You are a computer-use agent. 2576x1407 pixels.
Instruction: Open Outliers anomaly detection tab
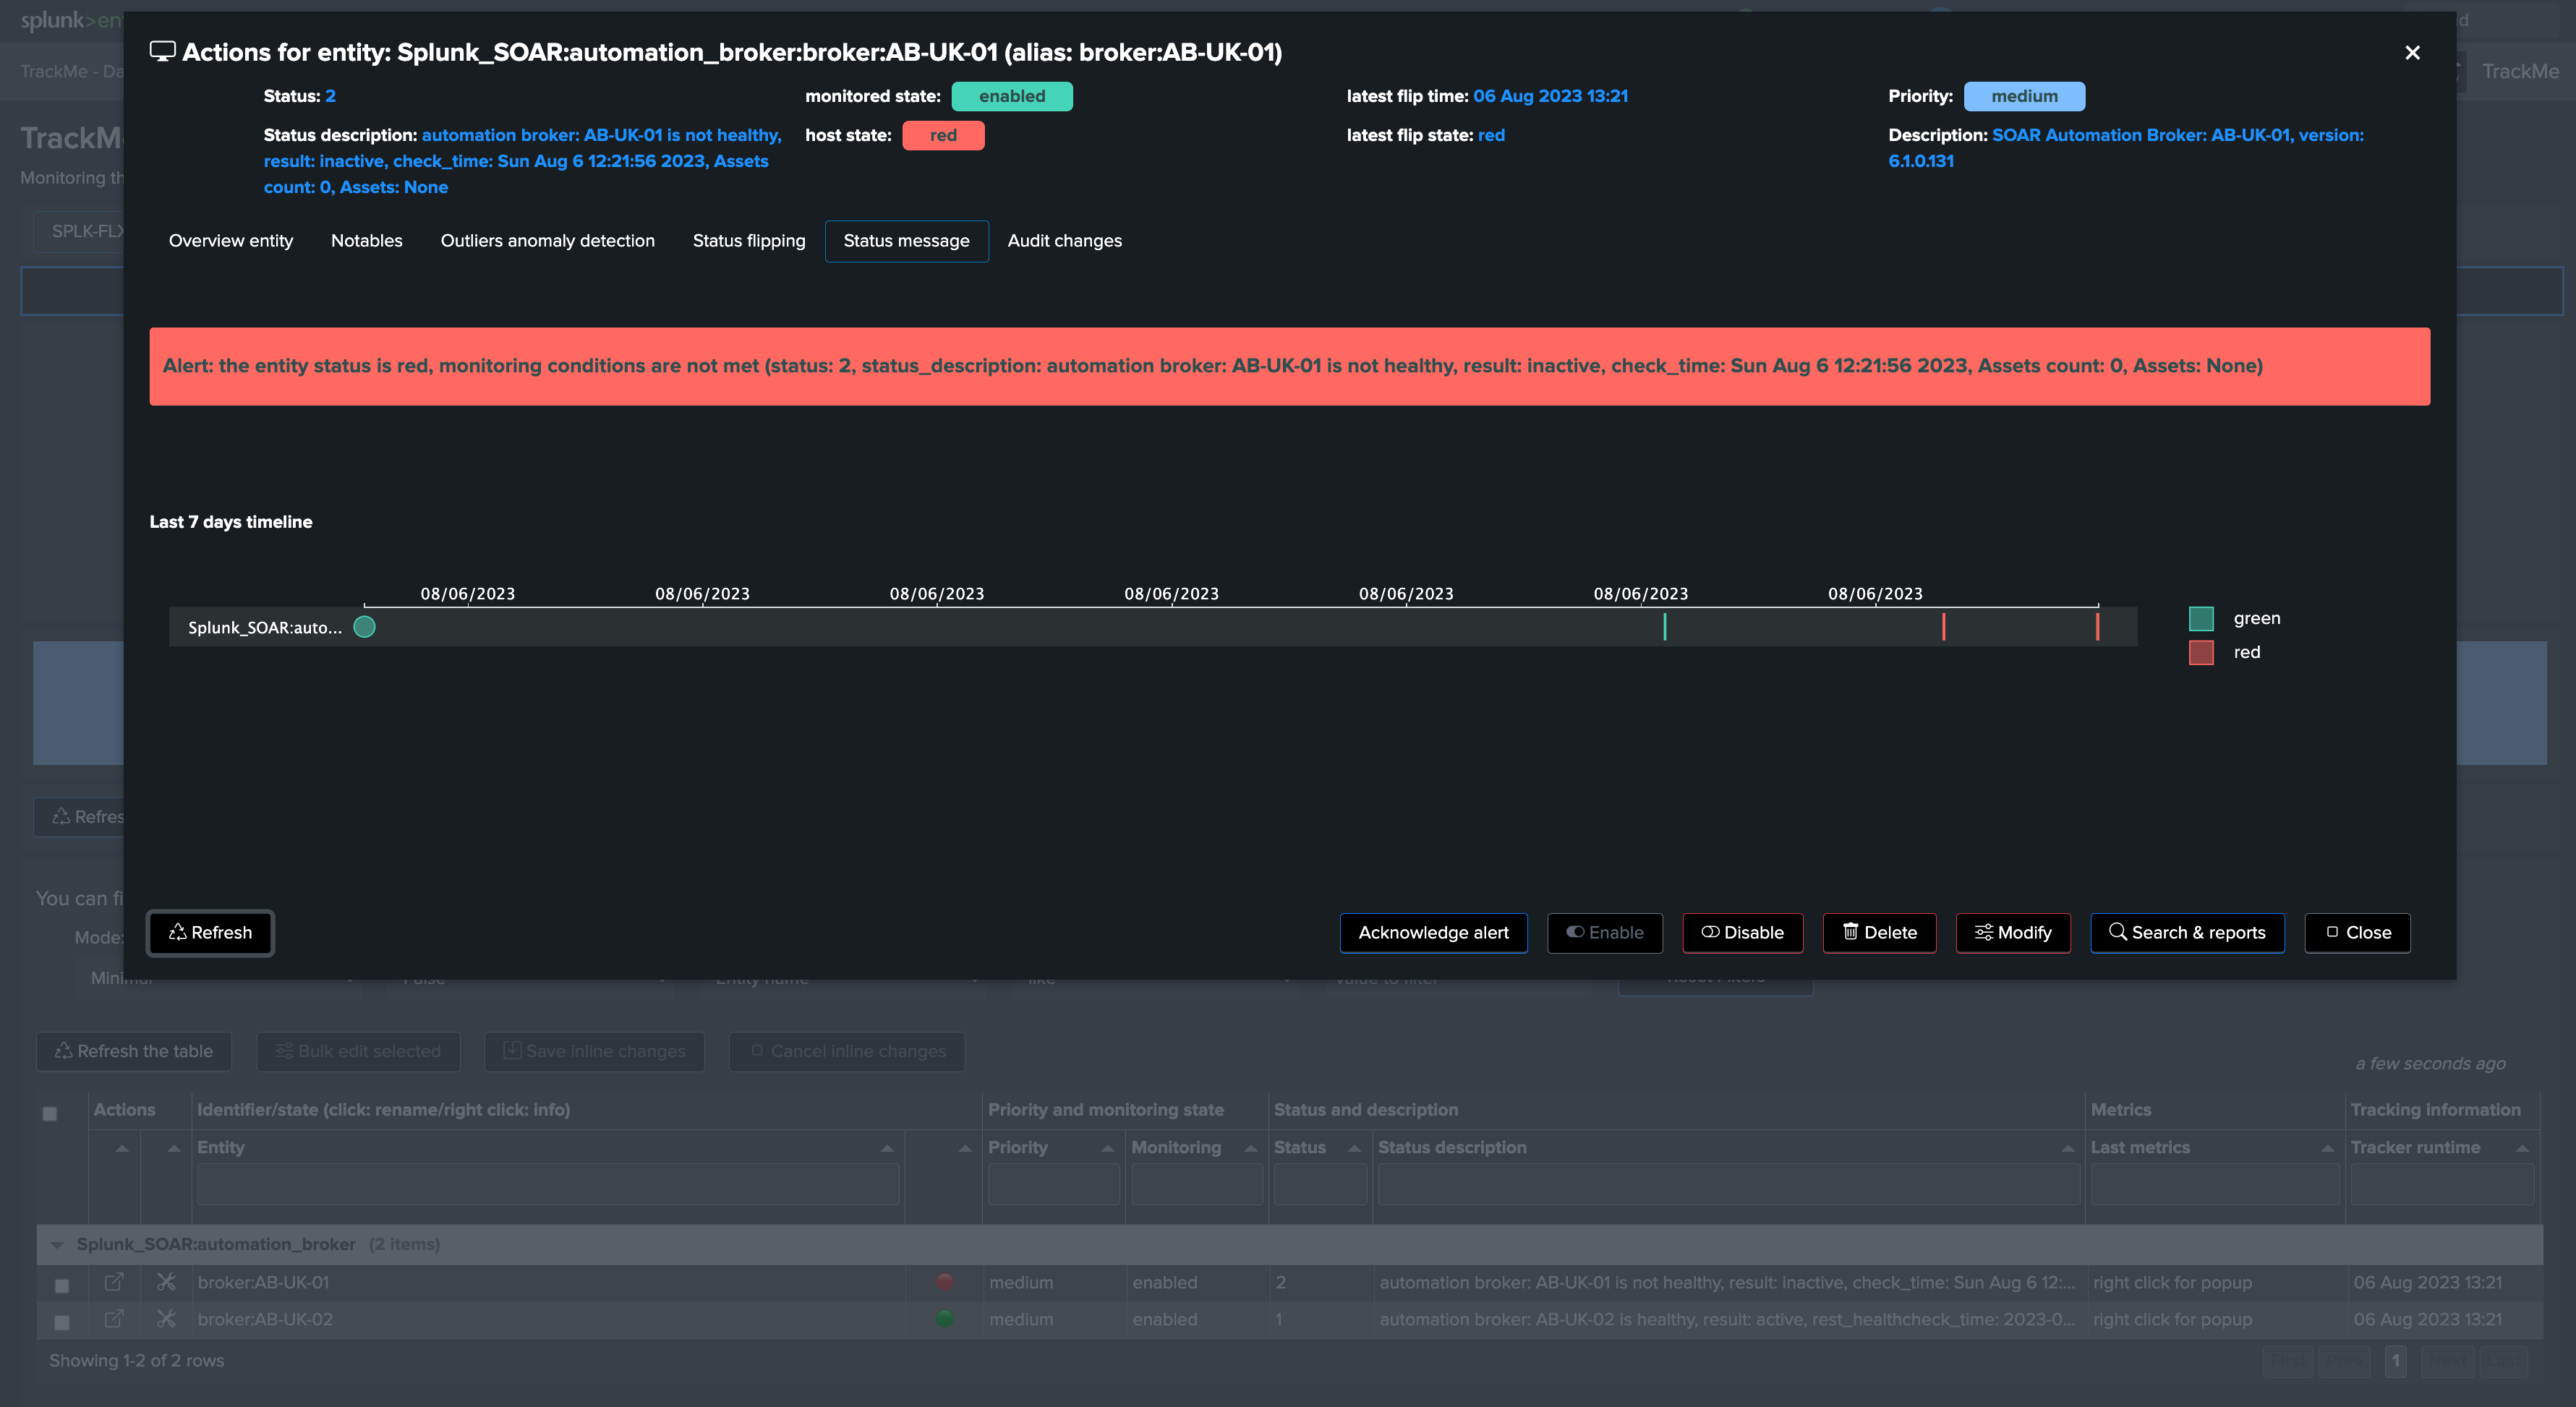pyautogui.click(x=548, y=241)
